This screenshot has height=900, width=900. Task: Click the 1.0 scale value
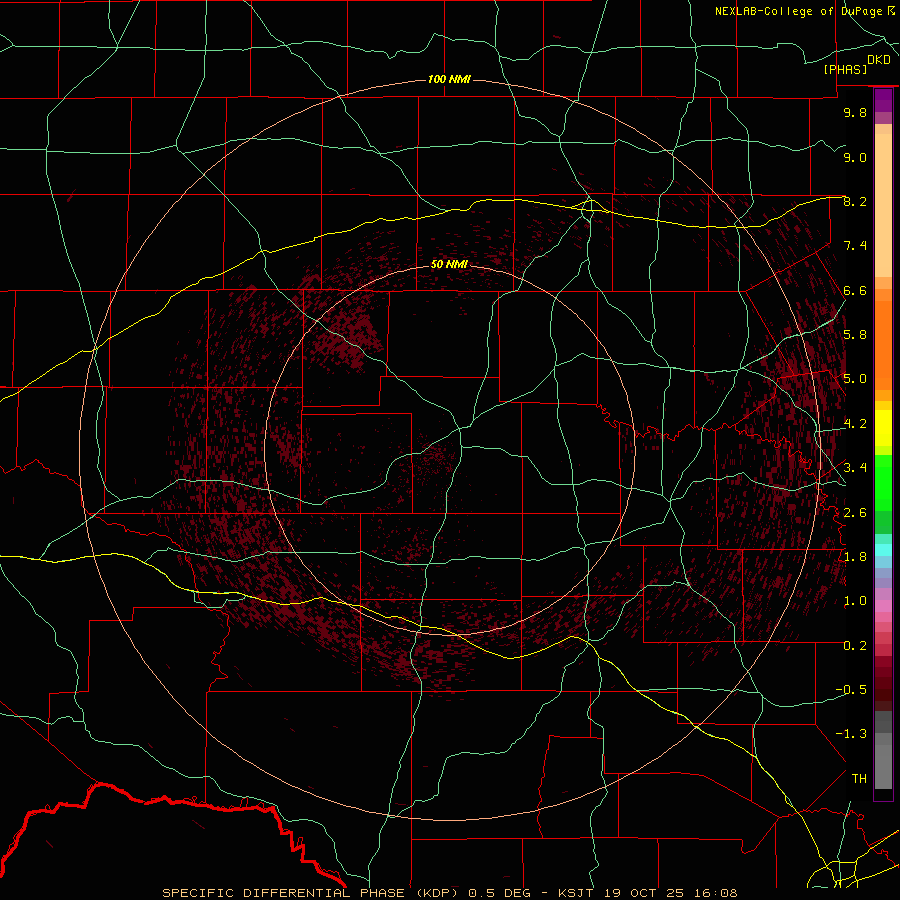855,601
